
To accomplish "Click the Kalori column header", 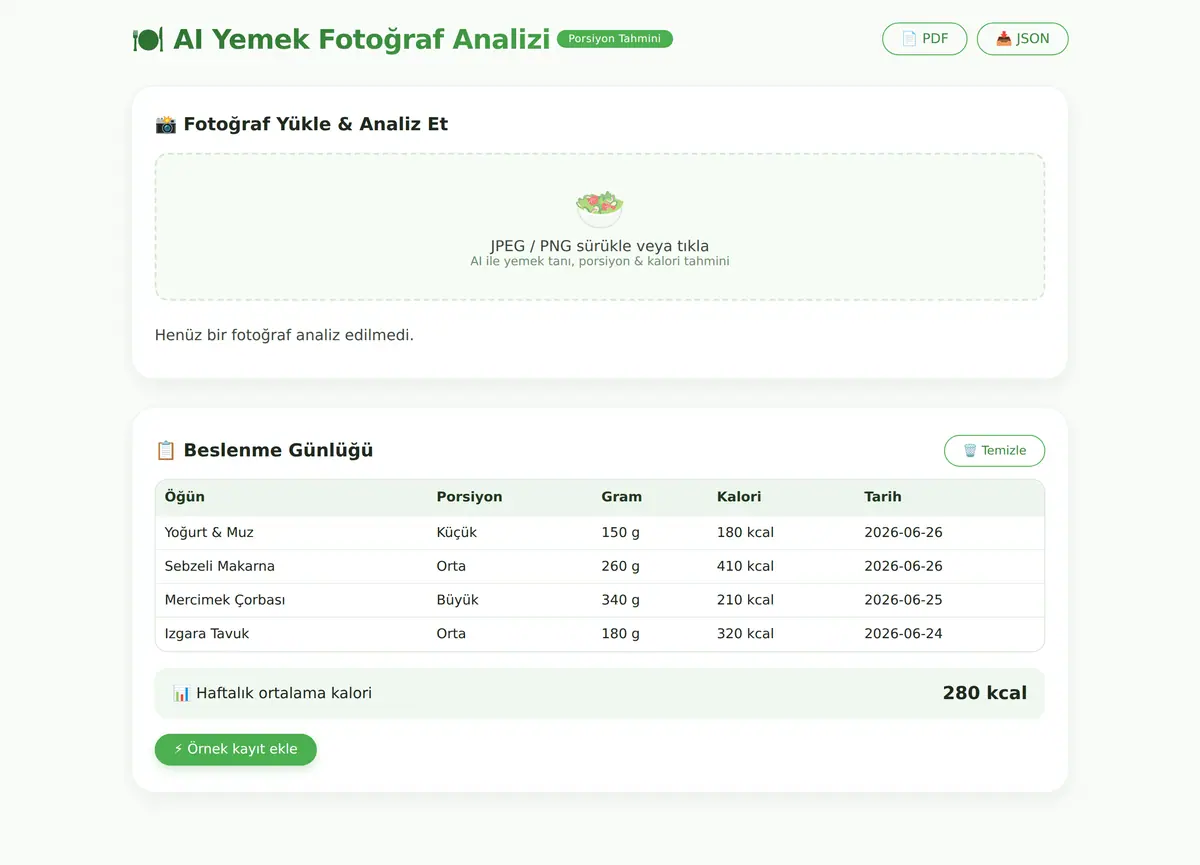I will pyautogui.click(x=739, y=497).
